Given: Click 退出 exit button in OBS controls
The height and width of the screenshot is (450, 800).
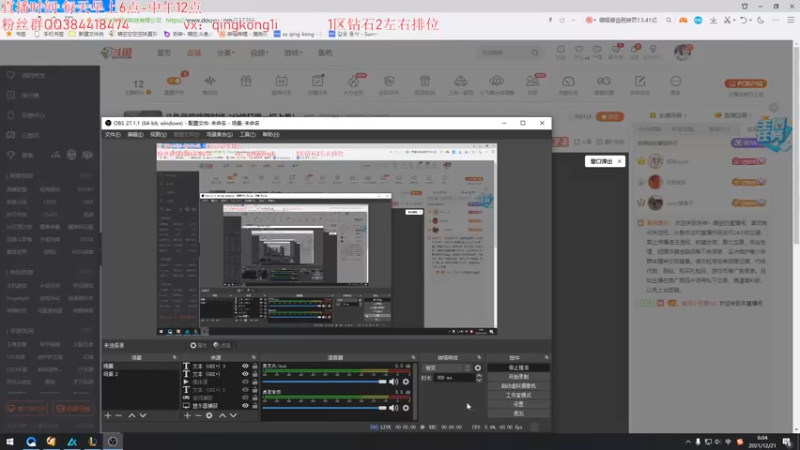Looking at the screenshot, I should (518, 414).
